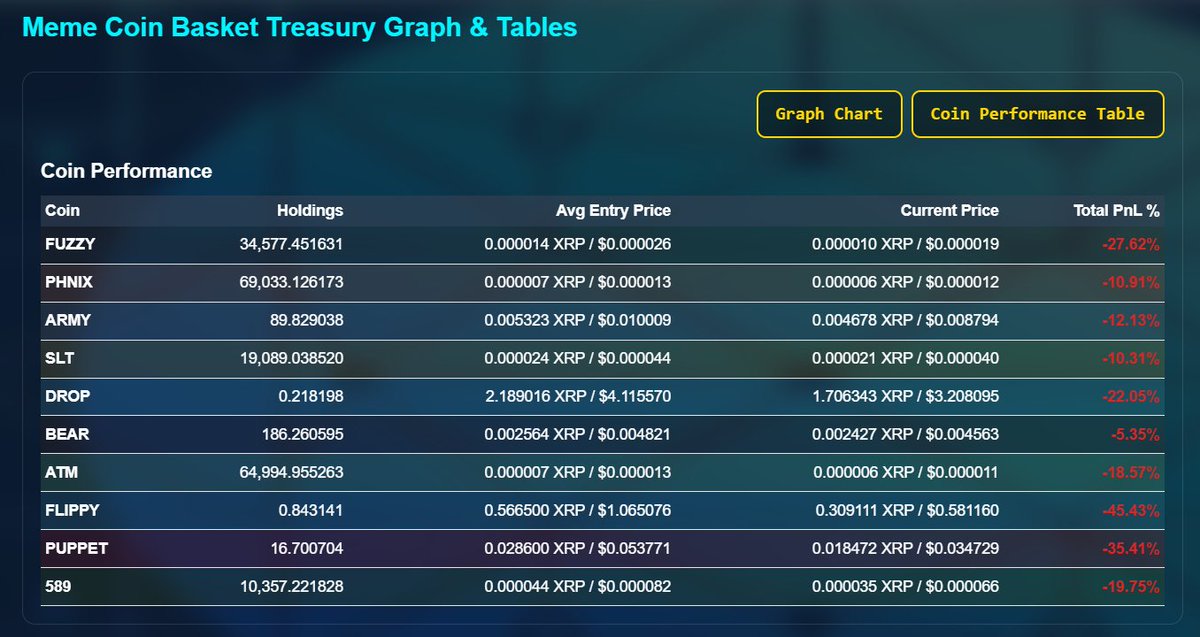1200x637 pixels.
Task: Select ARMY holdings 89.829038
Action: (x=306, y=320)
